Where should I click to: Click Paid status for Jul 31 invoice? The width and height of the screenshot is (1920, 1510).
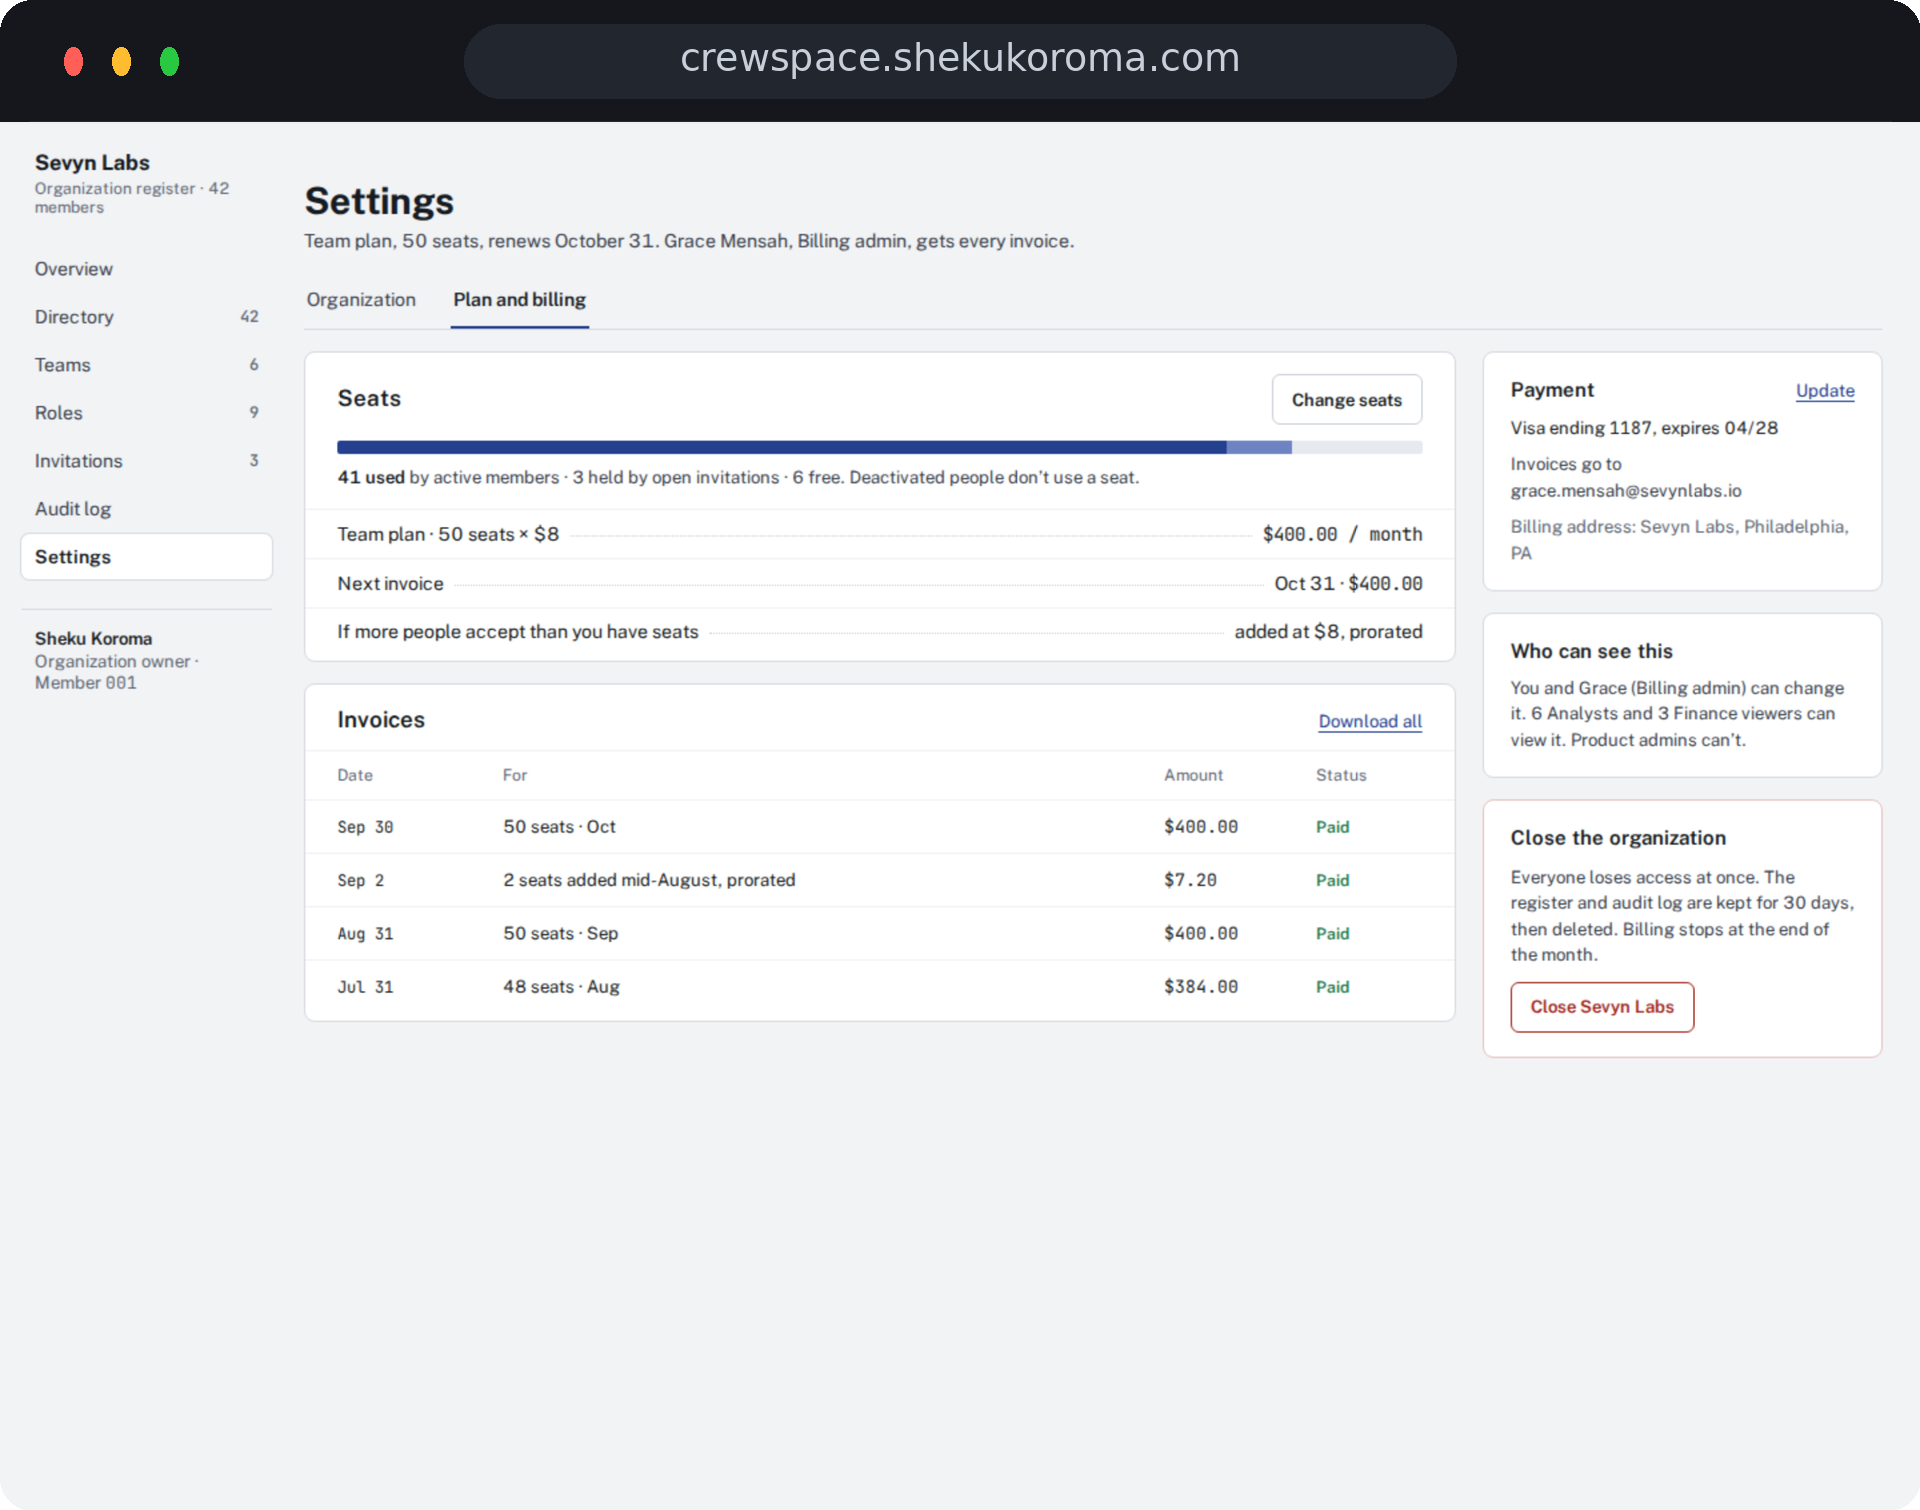point(1332,987)
